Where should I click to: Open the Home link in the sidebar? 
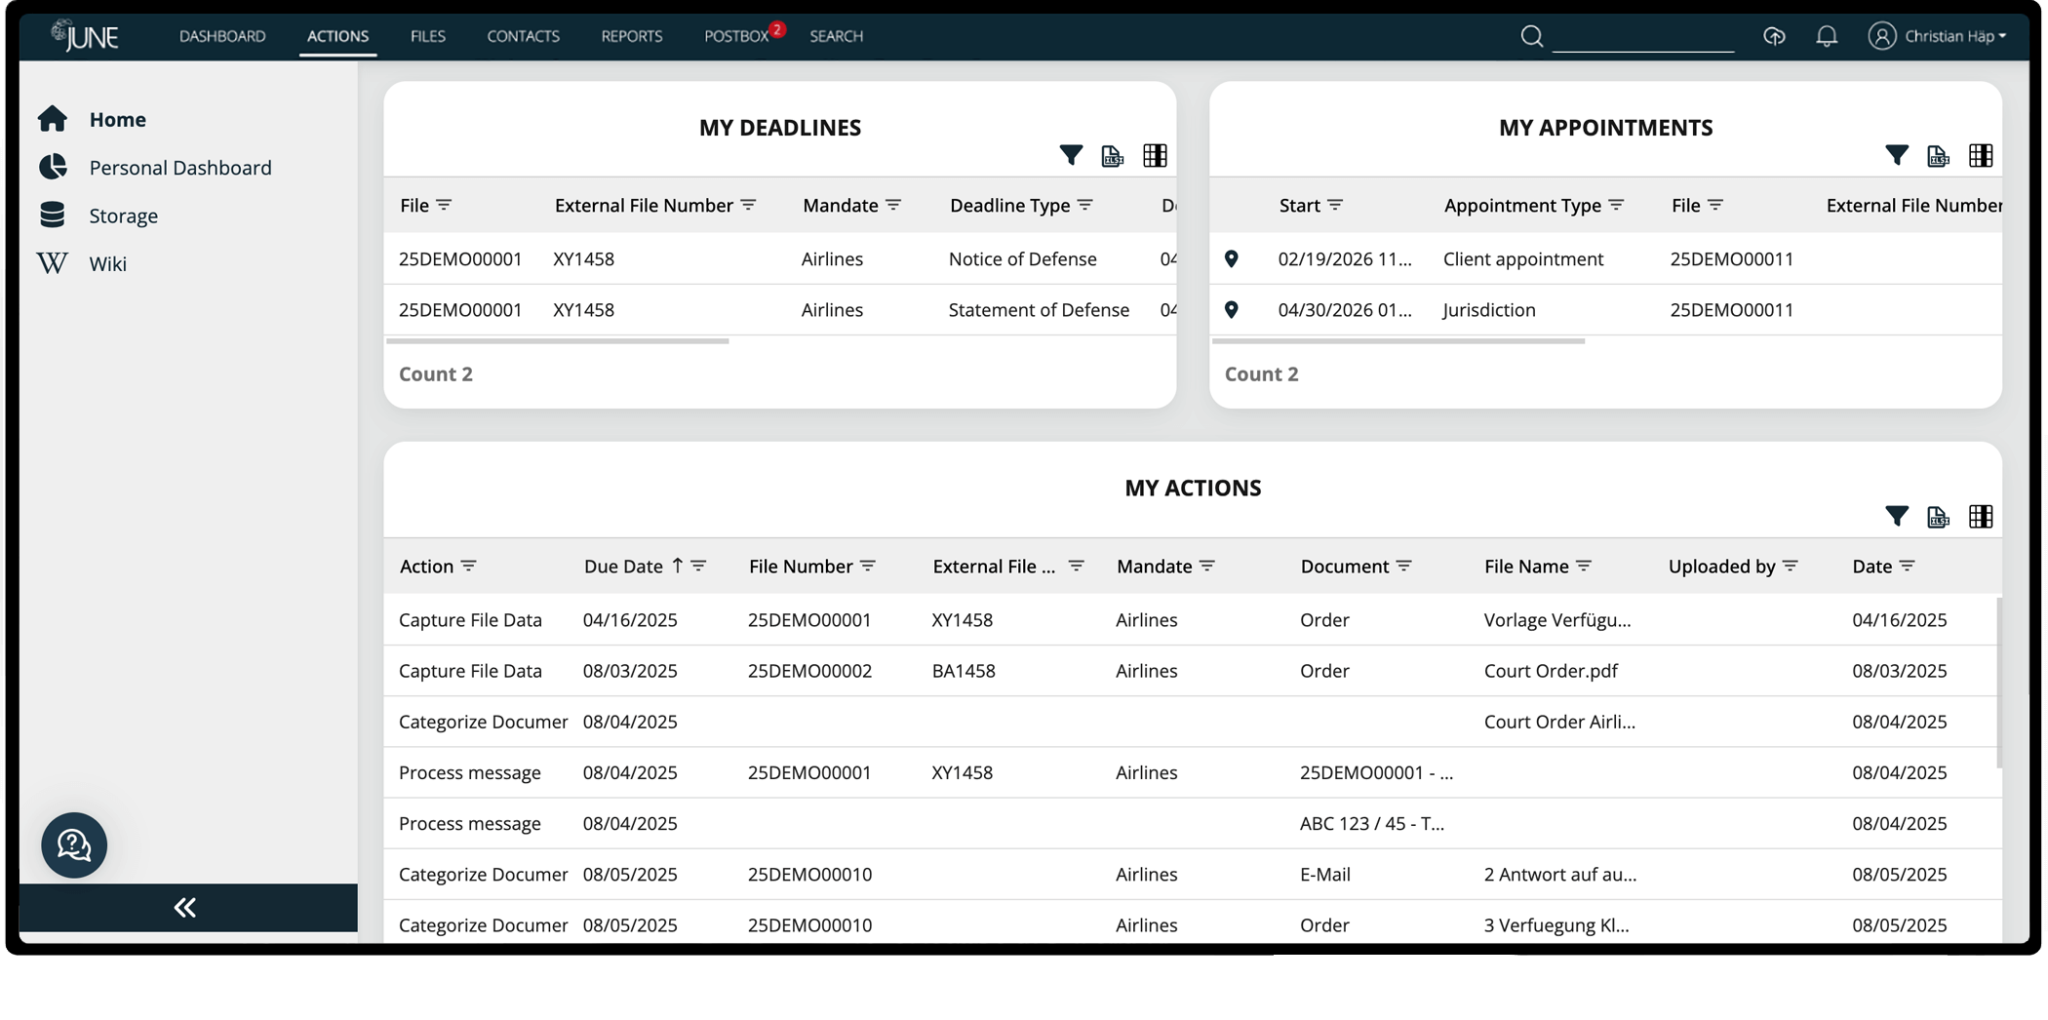117,119
